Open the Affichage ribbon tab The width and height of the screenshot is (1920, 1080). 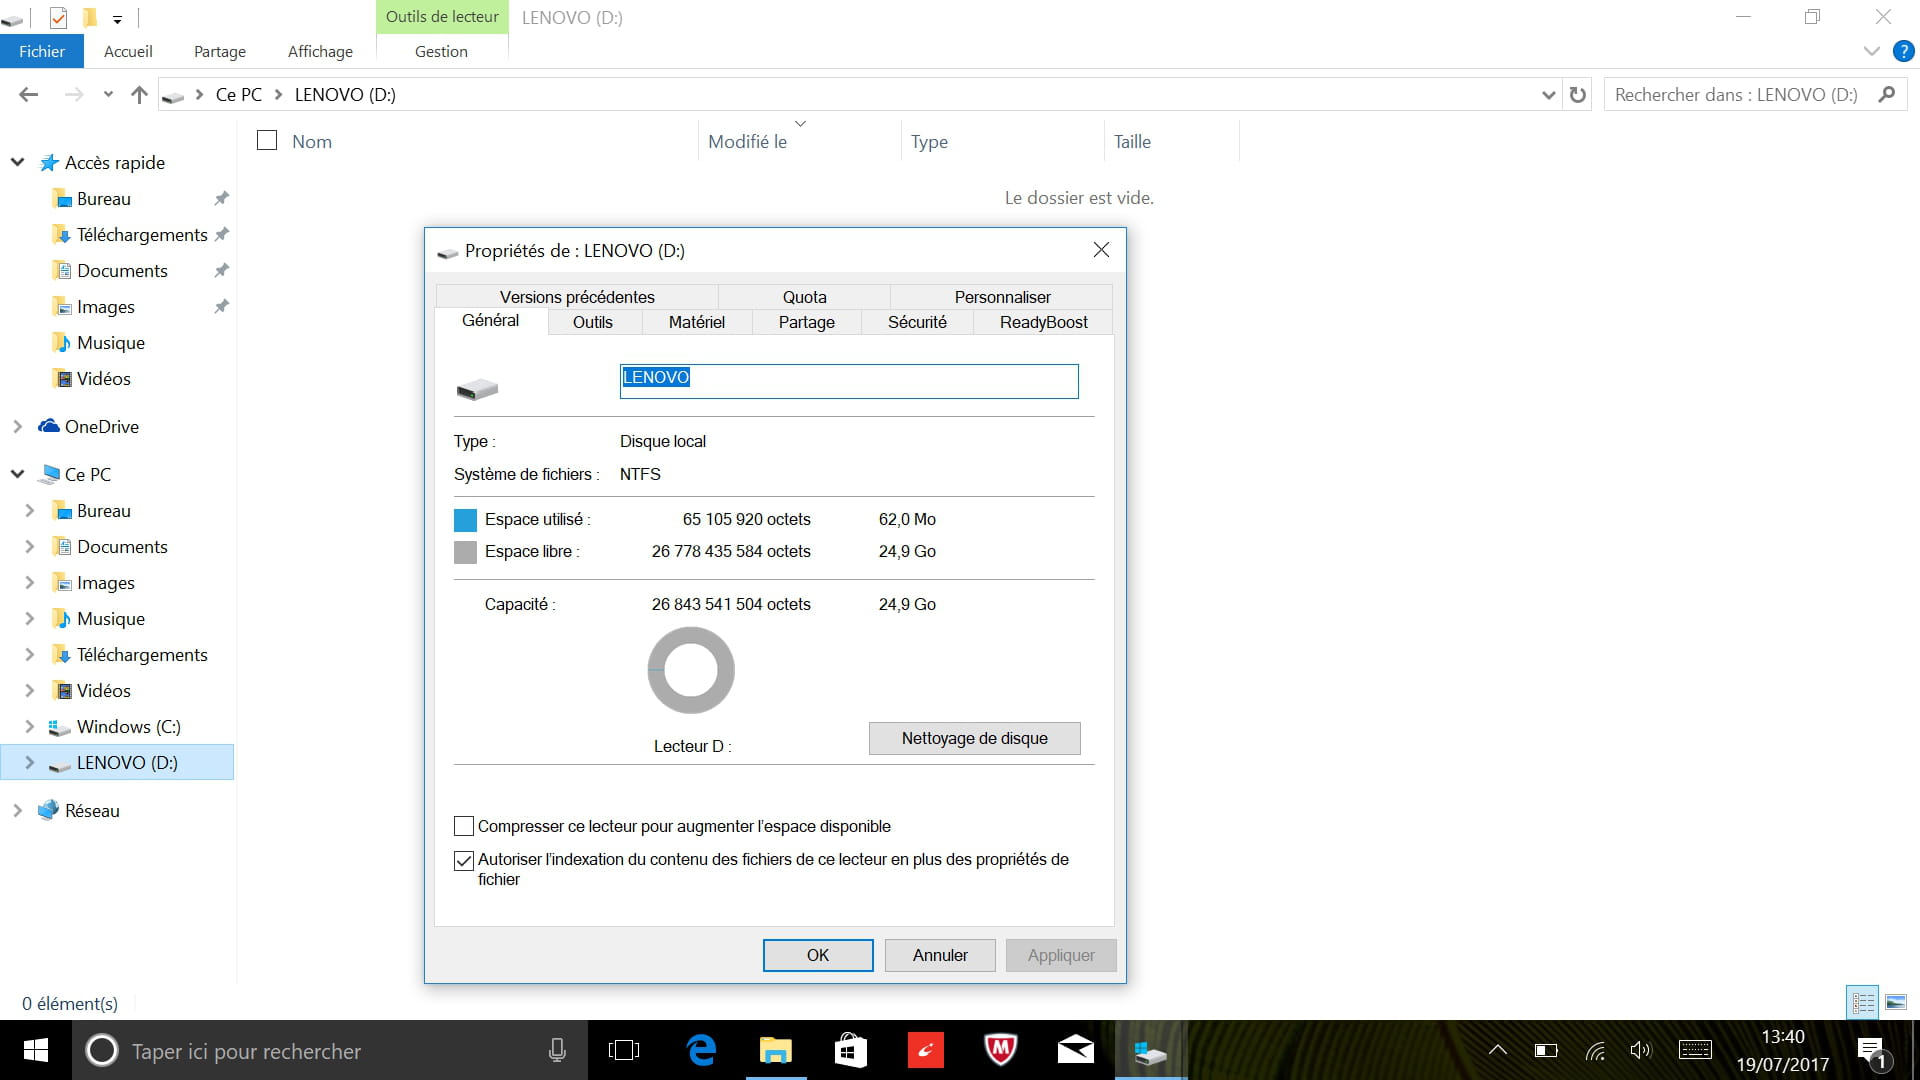(320, 51)
